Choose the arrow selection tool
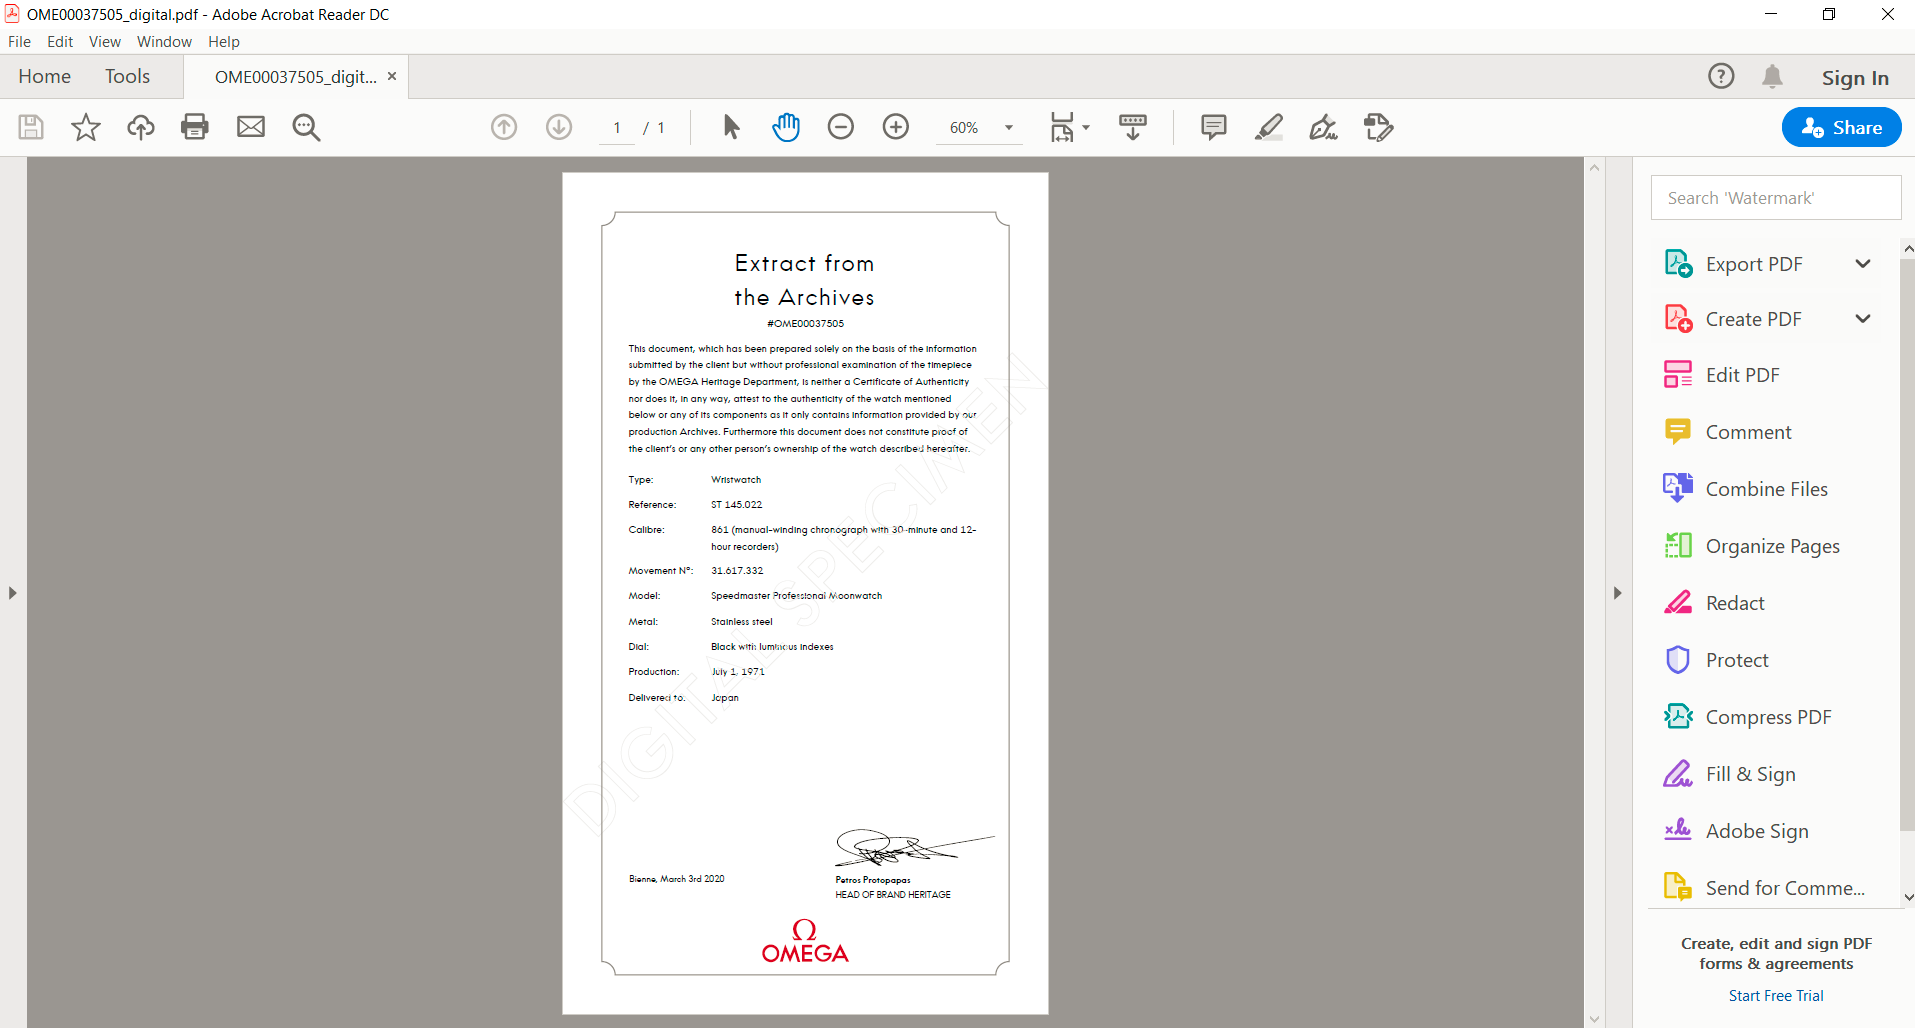The height and width of the screenshot is (1028, 1915). pos(731,127)
